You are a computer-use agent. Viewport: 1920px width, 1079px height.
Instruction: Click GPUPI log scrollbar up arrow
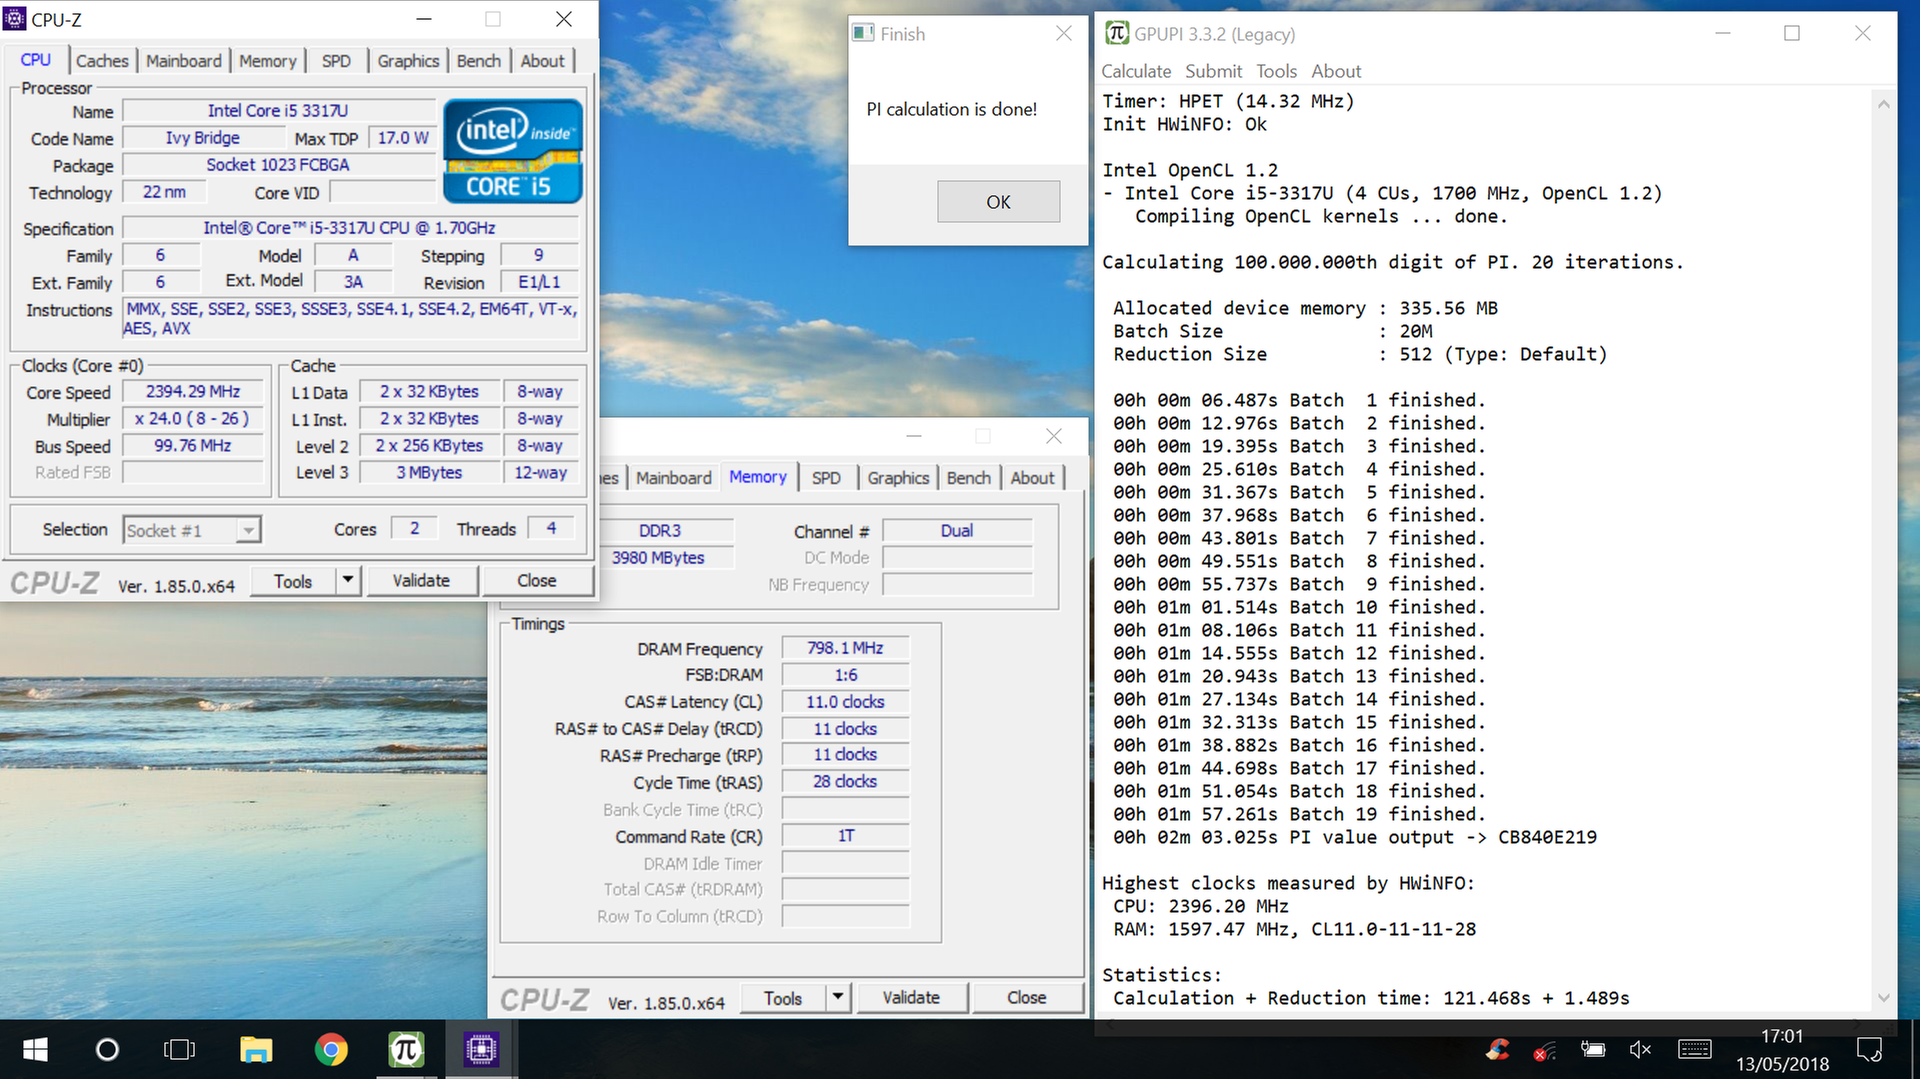(x=1884, y=103)
